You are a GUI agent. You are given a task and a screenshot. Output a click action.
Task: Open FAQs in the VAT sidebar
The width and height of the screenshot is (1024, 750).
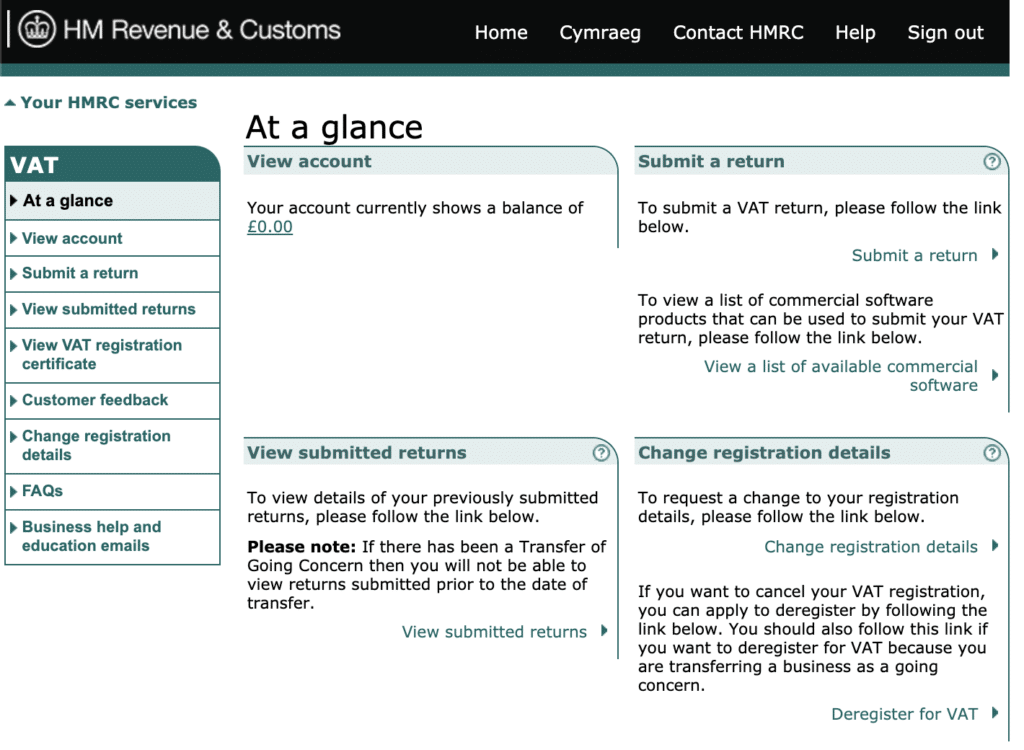pos(42,491)
